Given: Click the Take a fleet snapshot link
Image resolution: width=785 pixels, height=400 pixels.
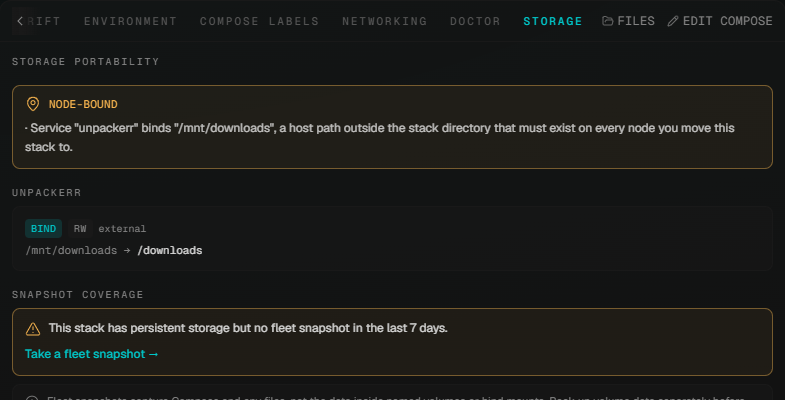Looking at the screenshot, I should pos(92,354).
